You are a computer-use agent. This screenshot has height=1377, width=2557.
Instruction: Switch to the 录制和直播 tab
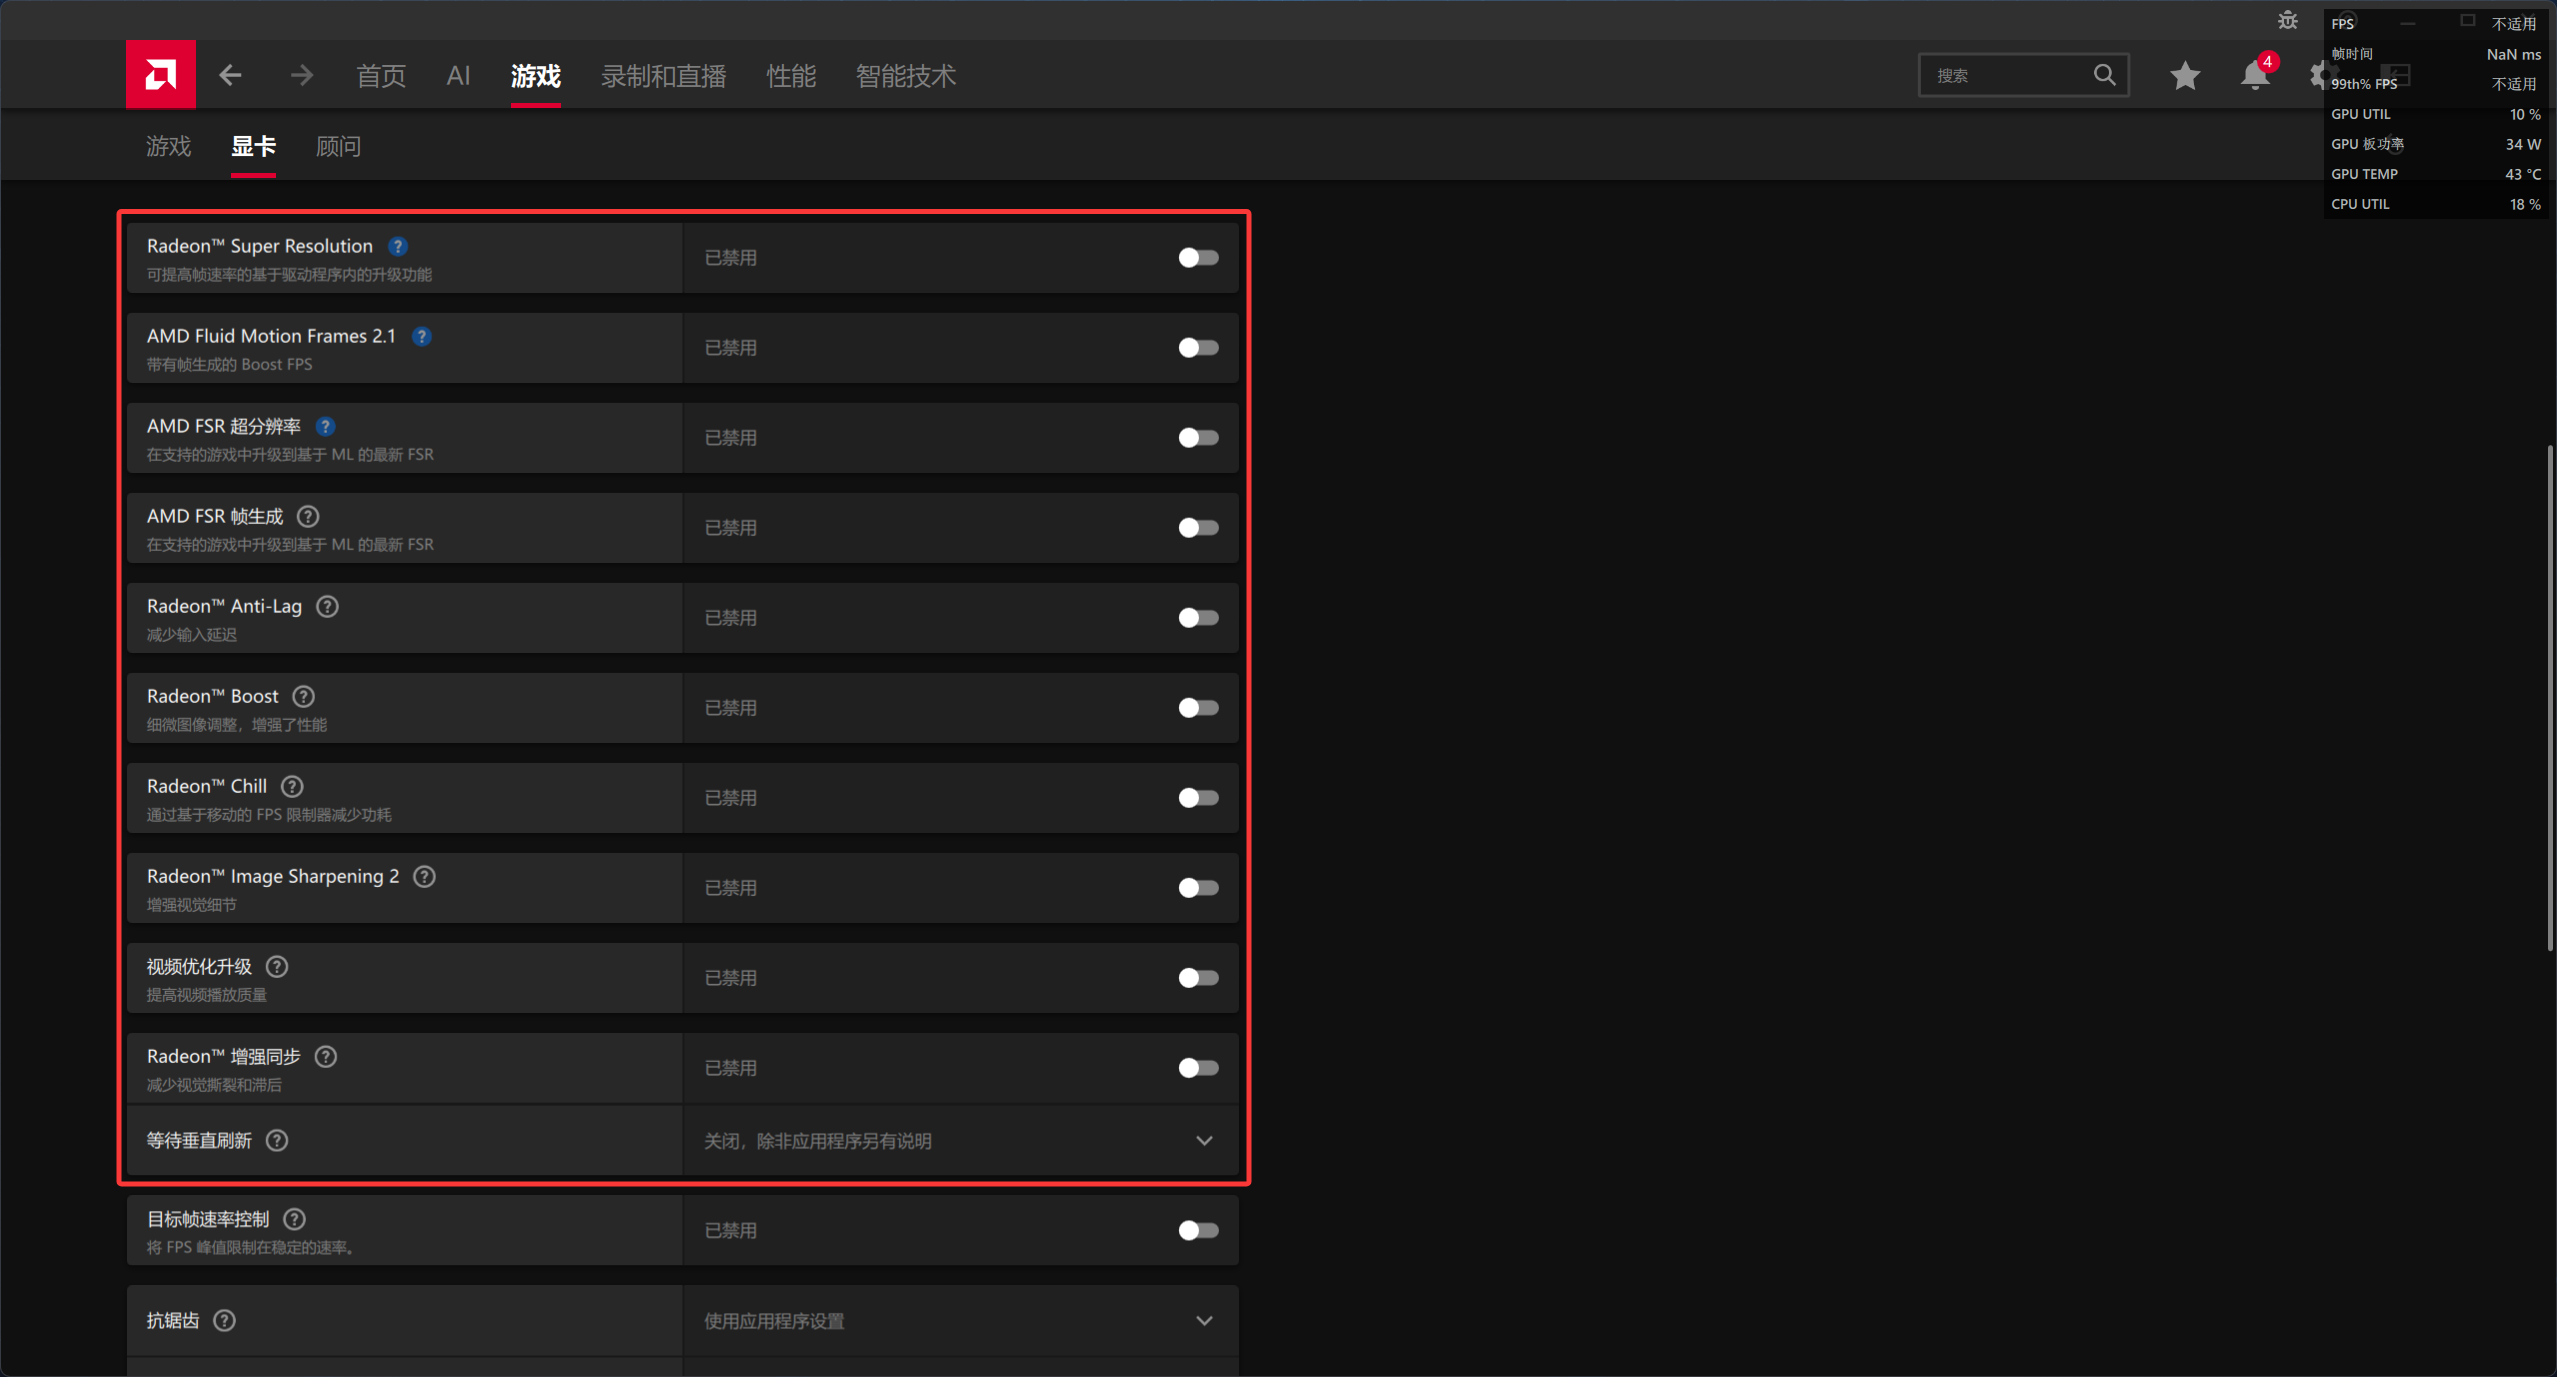click(664, 76)
